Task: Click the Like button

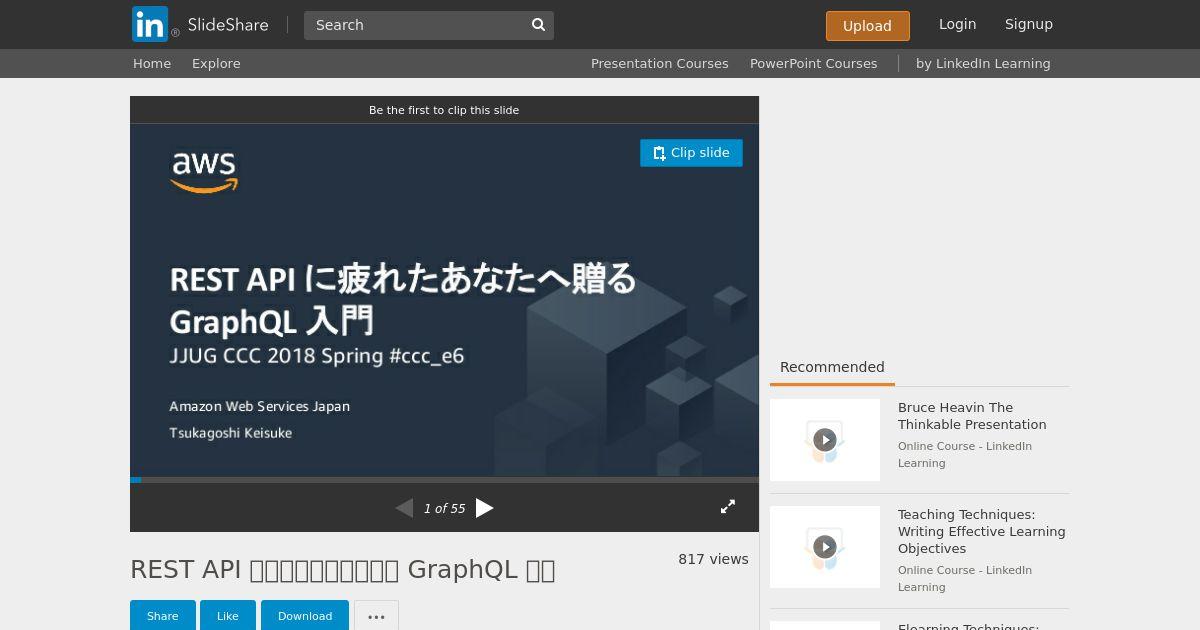Action: pyautogui.click(x=228, y=616)
